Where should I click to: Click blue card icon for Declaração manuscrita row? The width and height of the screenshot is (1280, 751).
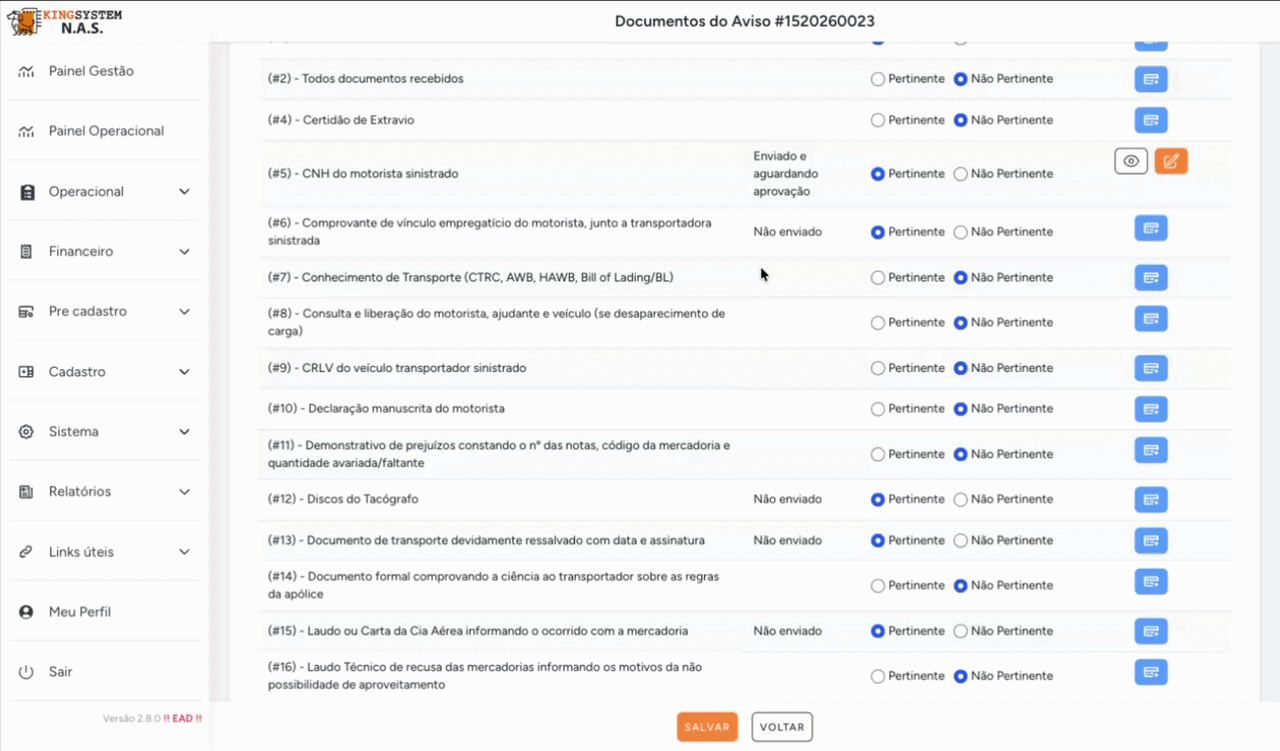[1150, 409]
